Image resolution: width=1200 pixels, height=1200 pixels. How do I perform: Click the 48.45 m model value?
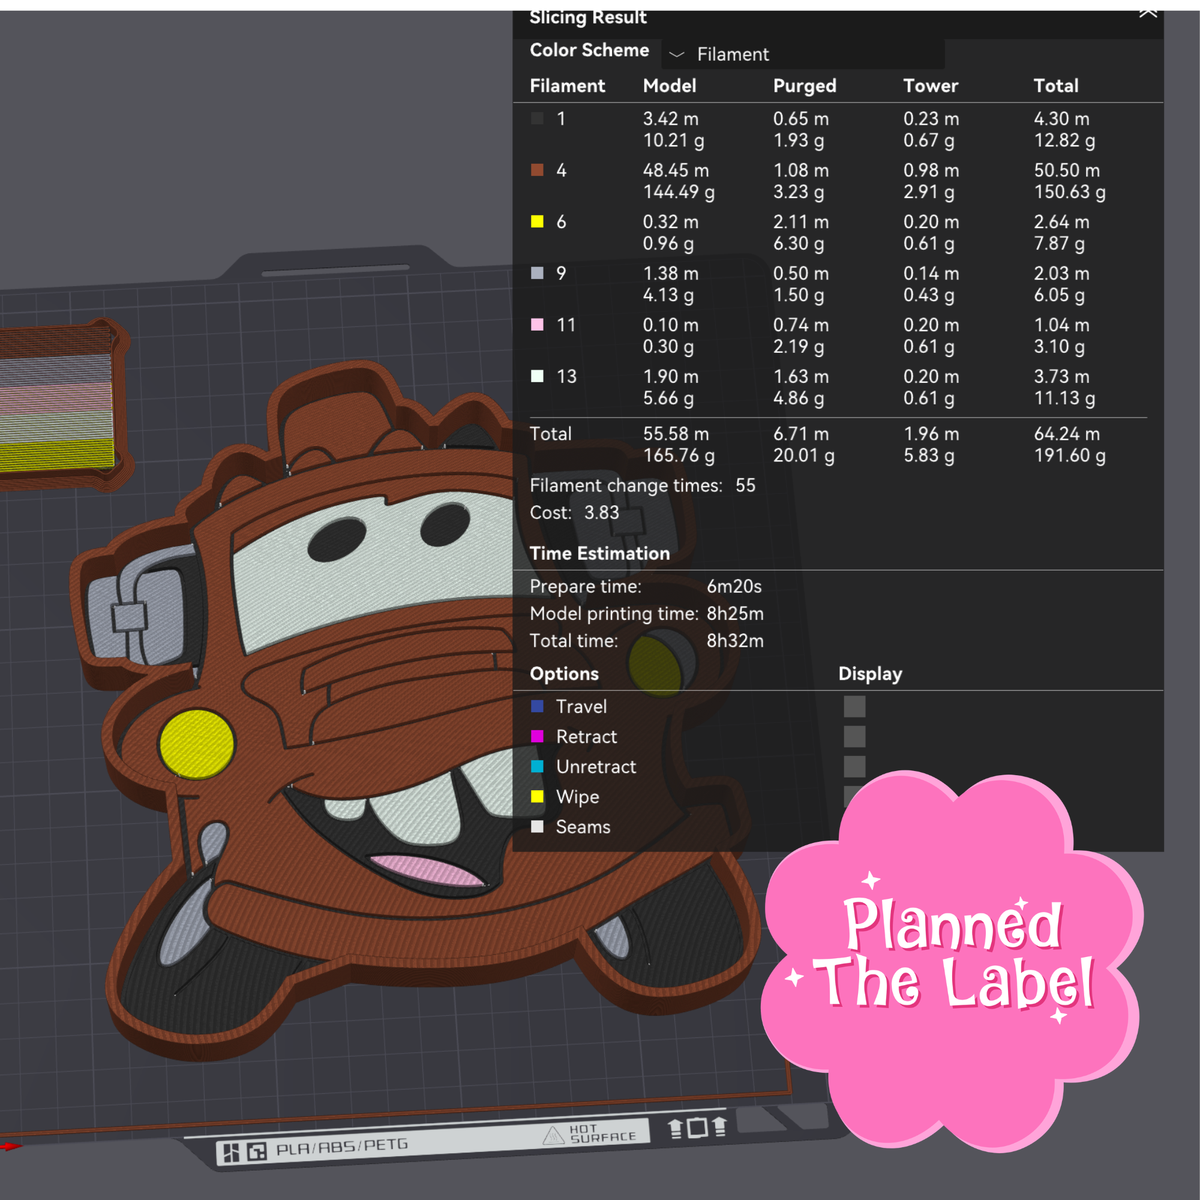point(676,170)
